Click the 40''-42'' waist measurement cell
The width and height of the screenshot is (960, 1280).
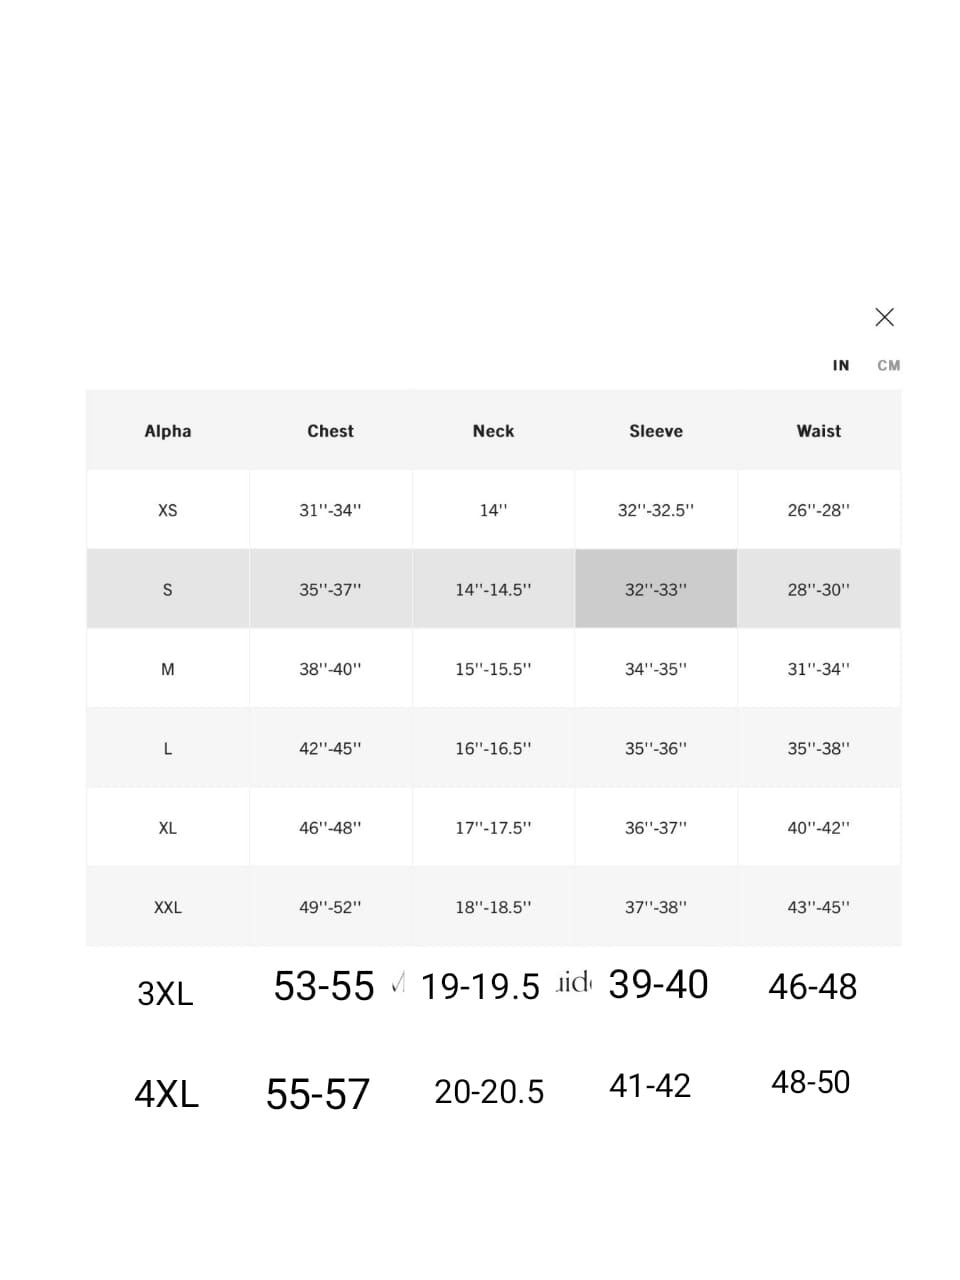[818, 828]
